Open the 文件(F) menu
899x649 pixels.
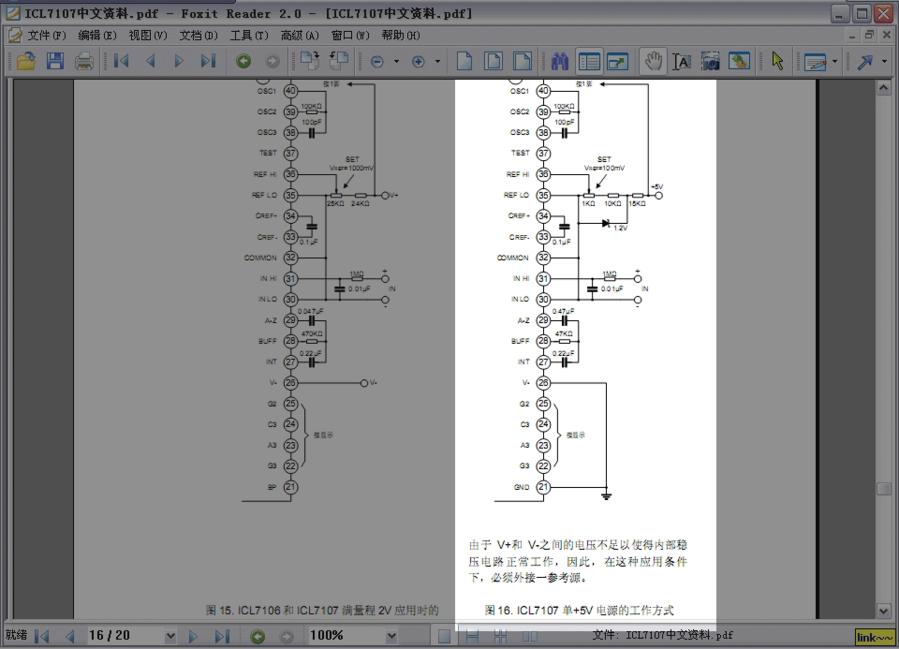pyautogui.click(x=47, y=36)
